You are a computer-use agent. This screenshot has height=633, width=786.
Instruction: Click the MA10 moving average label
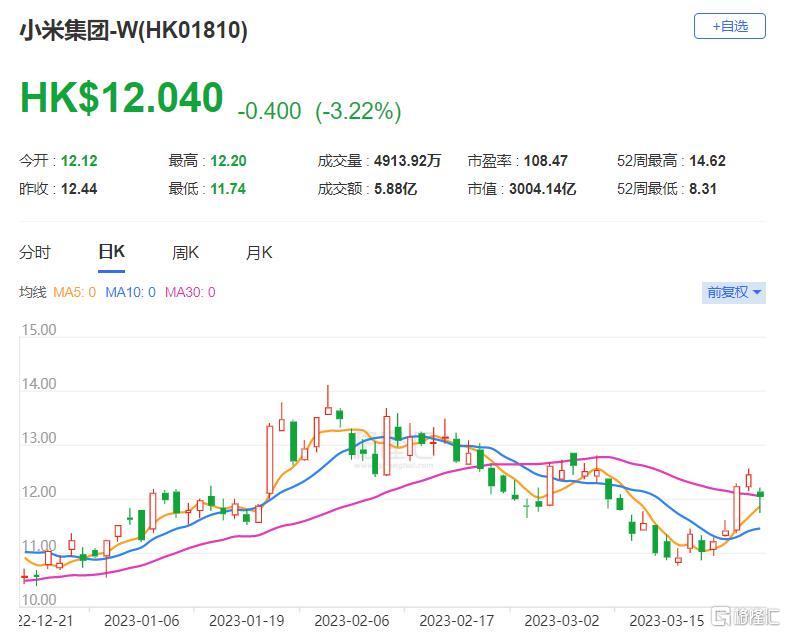pos(130,292)
